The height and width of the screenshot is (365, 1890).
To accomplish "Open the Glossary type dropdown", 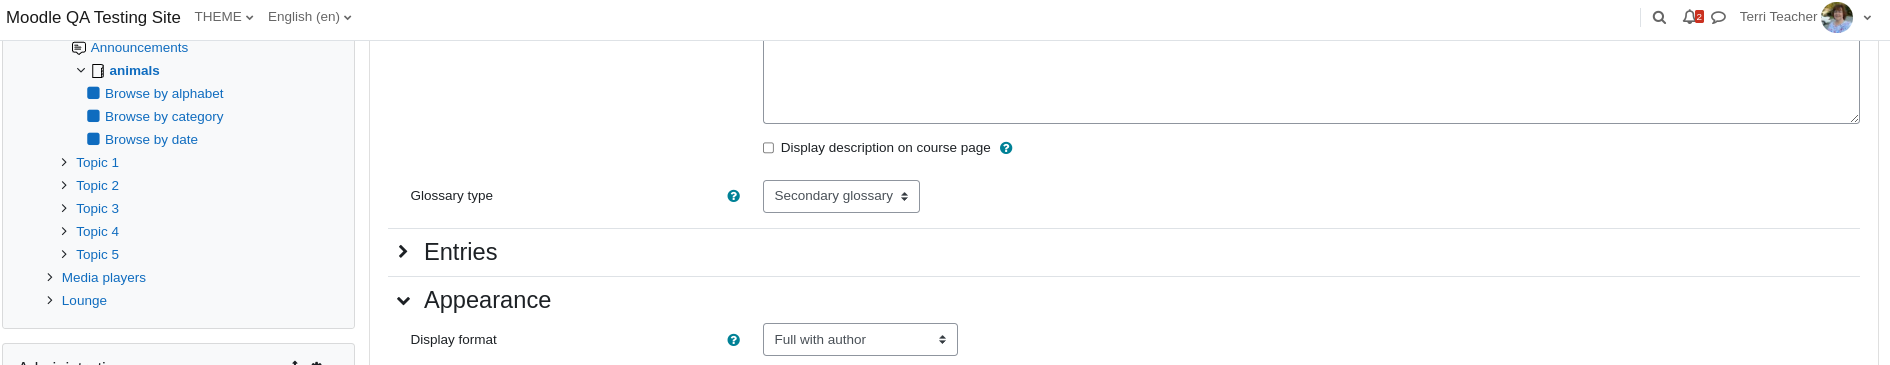I will click(841, 196).
